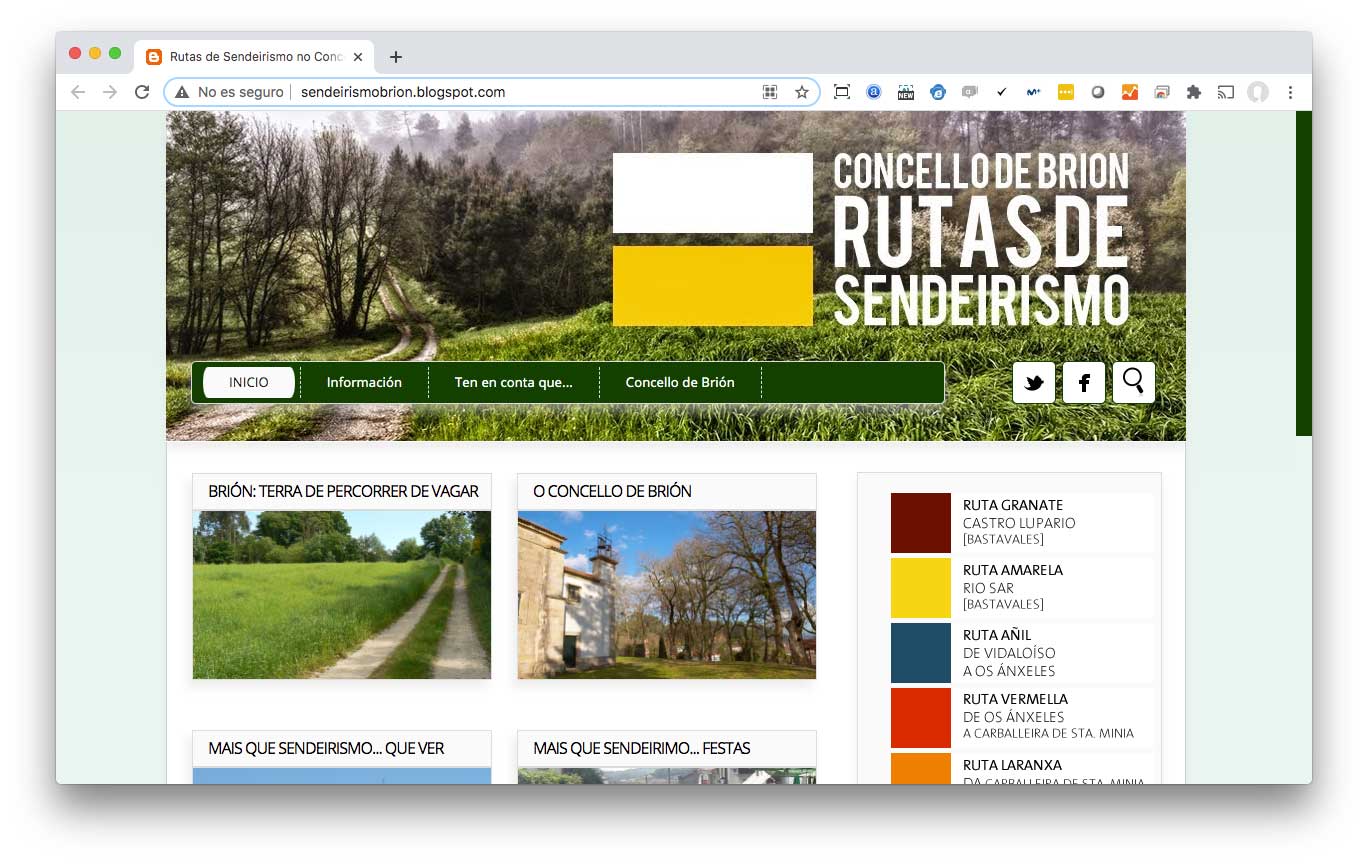Open 'O CONCELLO DE BRIÓN' post title
Screen dimensions: 1368x864
[x=612, y=491]
